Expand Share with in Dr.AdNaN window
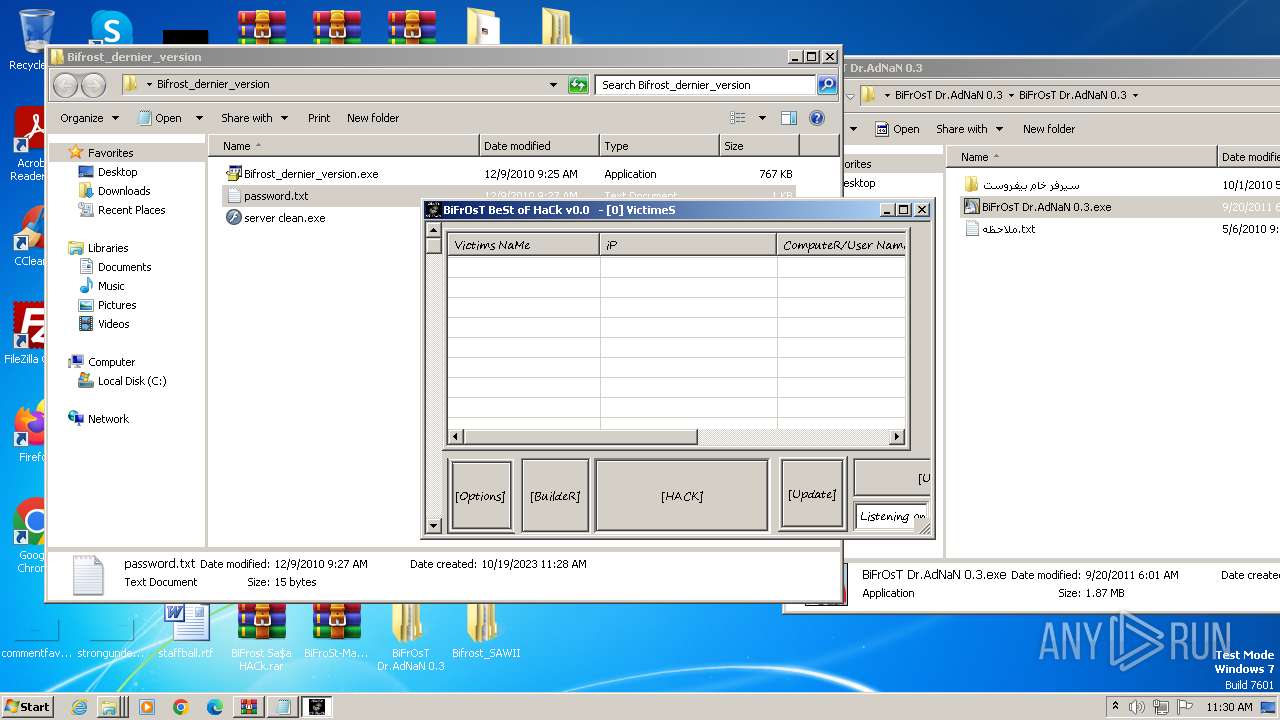This screenshot has width=1280, height=720. (969, 129)
